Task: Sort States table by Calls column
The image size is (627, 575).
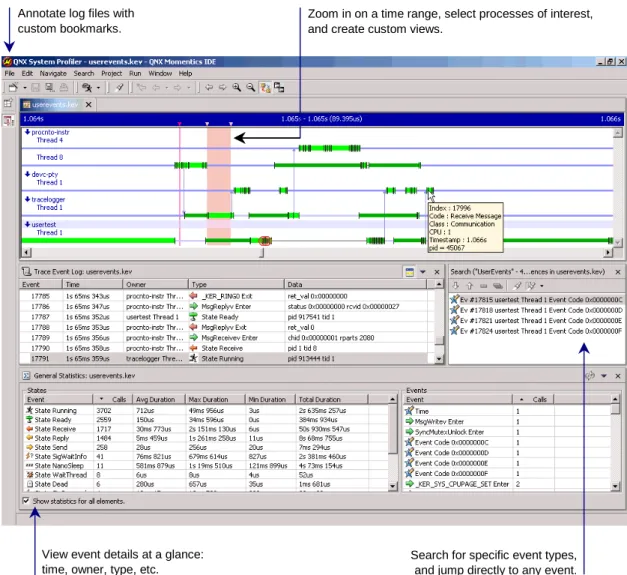Action: (113, 399)
